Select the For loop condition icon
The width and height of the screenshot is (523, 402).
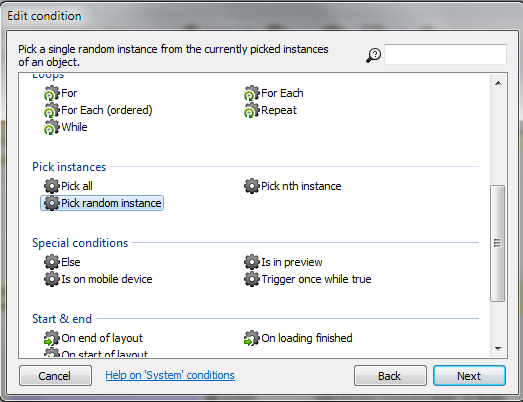point(51,93)
